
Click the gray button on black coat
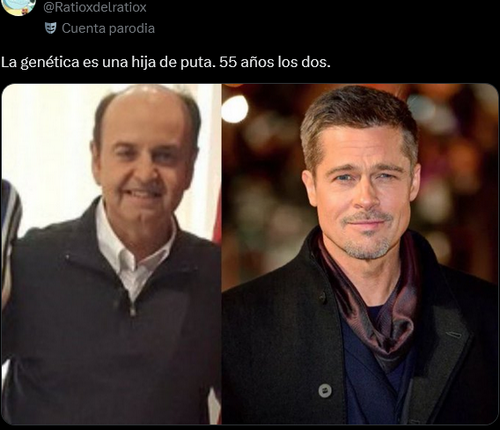(x=325, y=390)
